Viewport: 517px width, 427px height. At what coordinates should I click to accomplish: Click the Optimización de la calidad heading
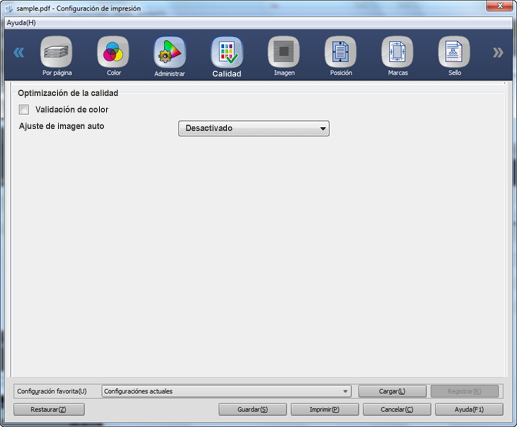(68, 93)
